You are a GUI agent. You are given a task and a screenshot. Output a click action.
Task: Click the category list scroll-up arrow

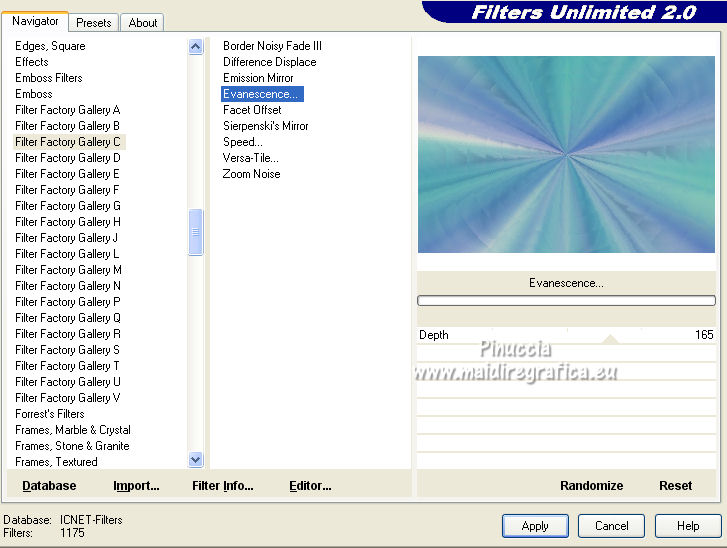[x=196, y=46]
